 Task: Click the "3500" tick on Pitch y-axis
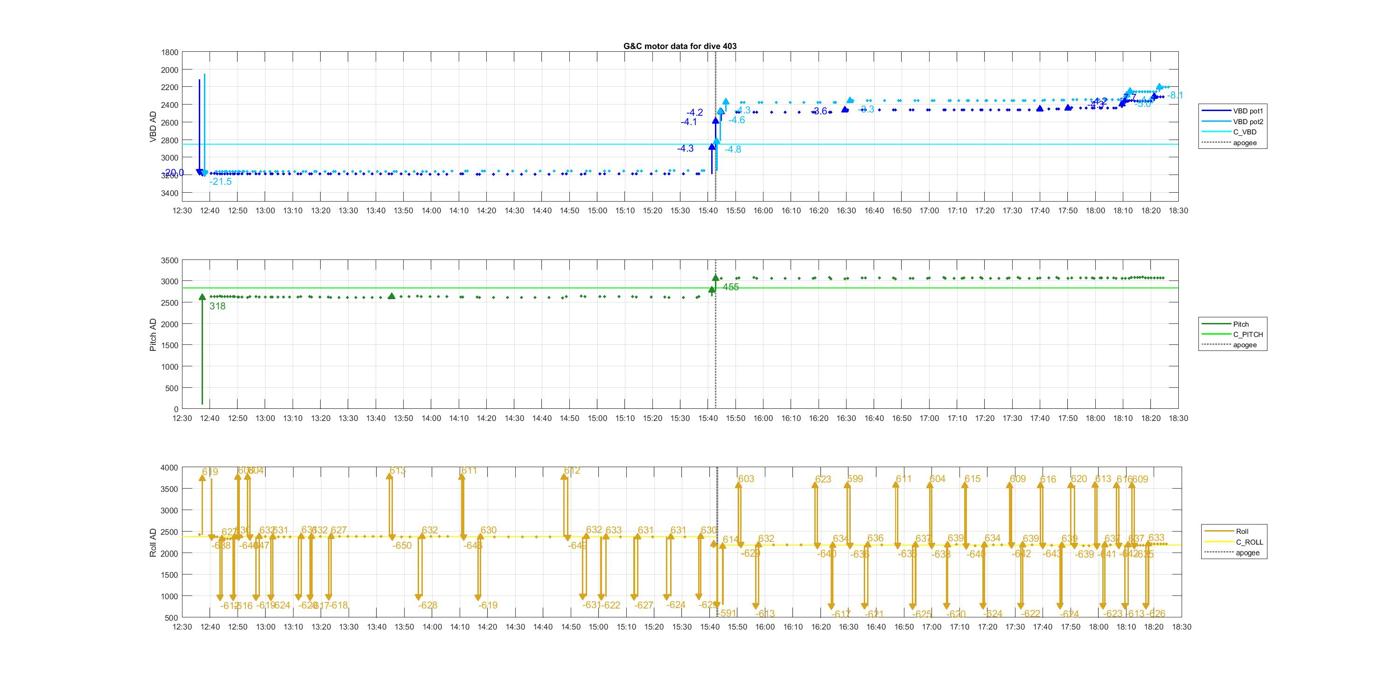pyautogui.click(x=170, y=260)
